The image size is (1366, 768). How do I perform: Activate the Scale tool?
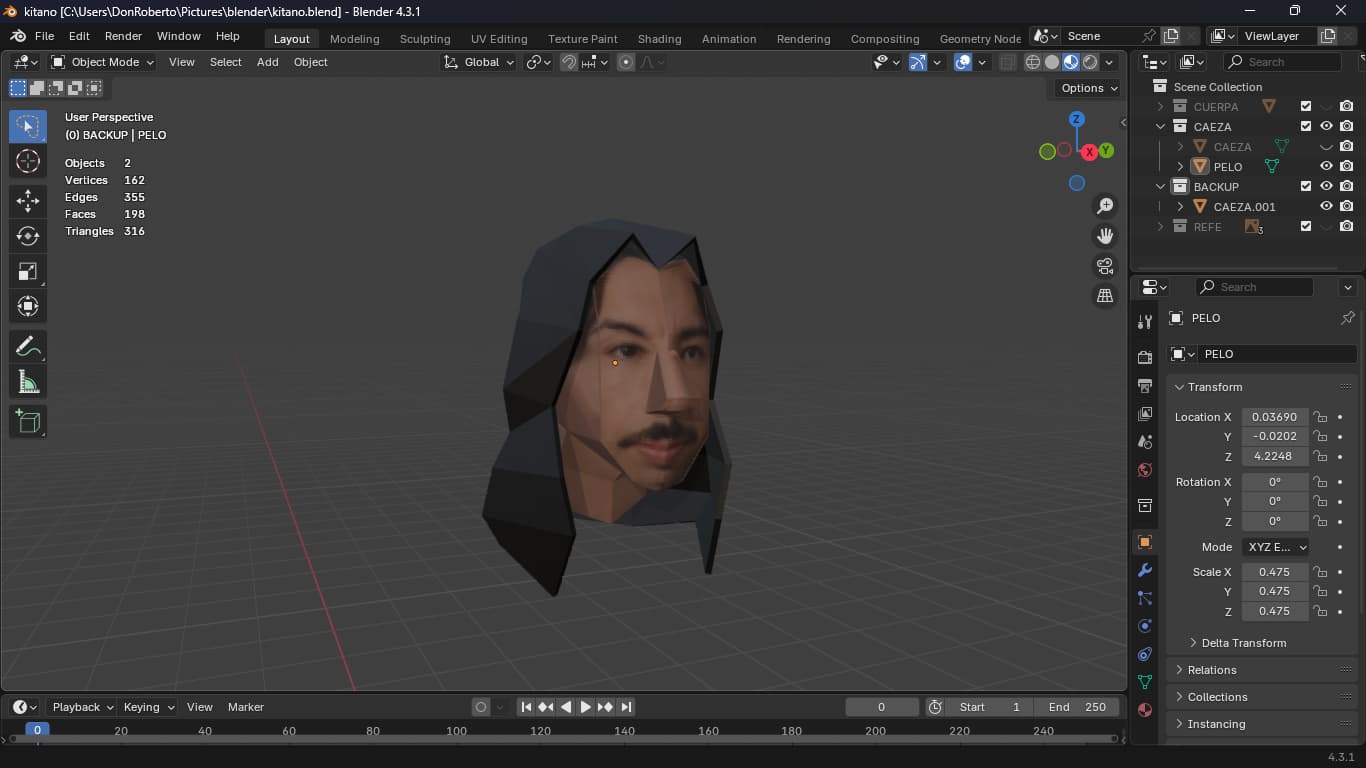(x=28, y=272)
